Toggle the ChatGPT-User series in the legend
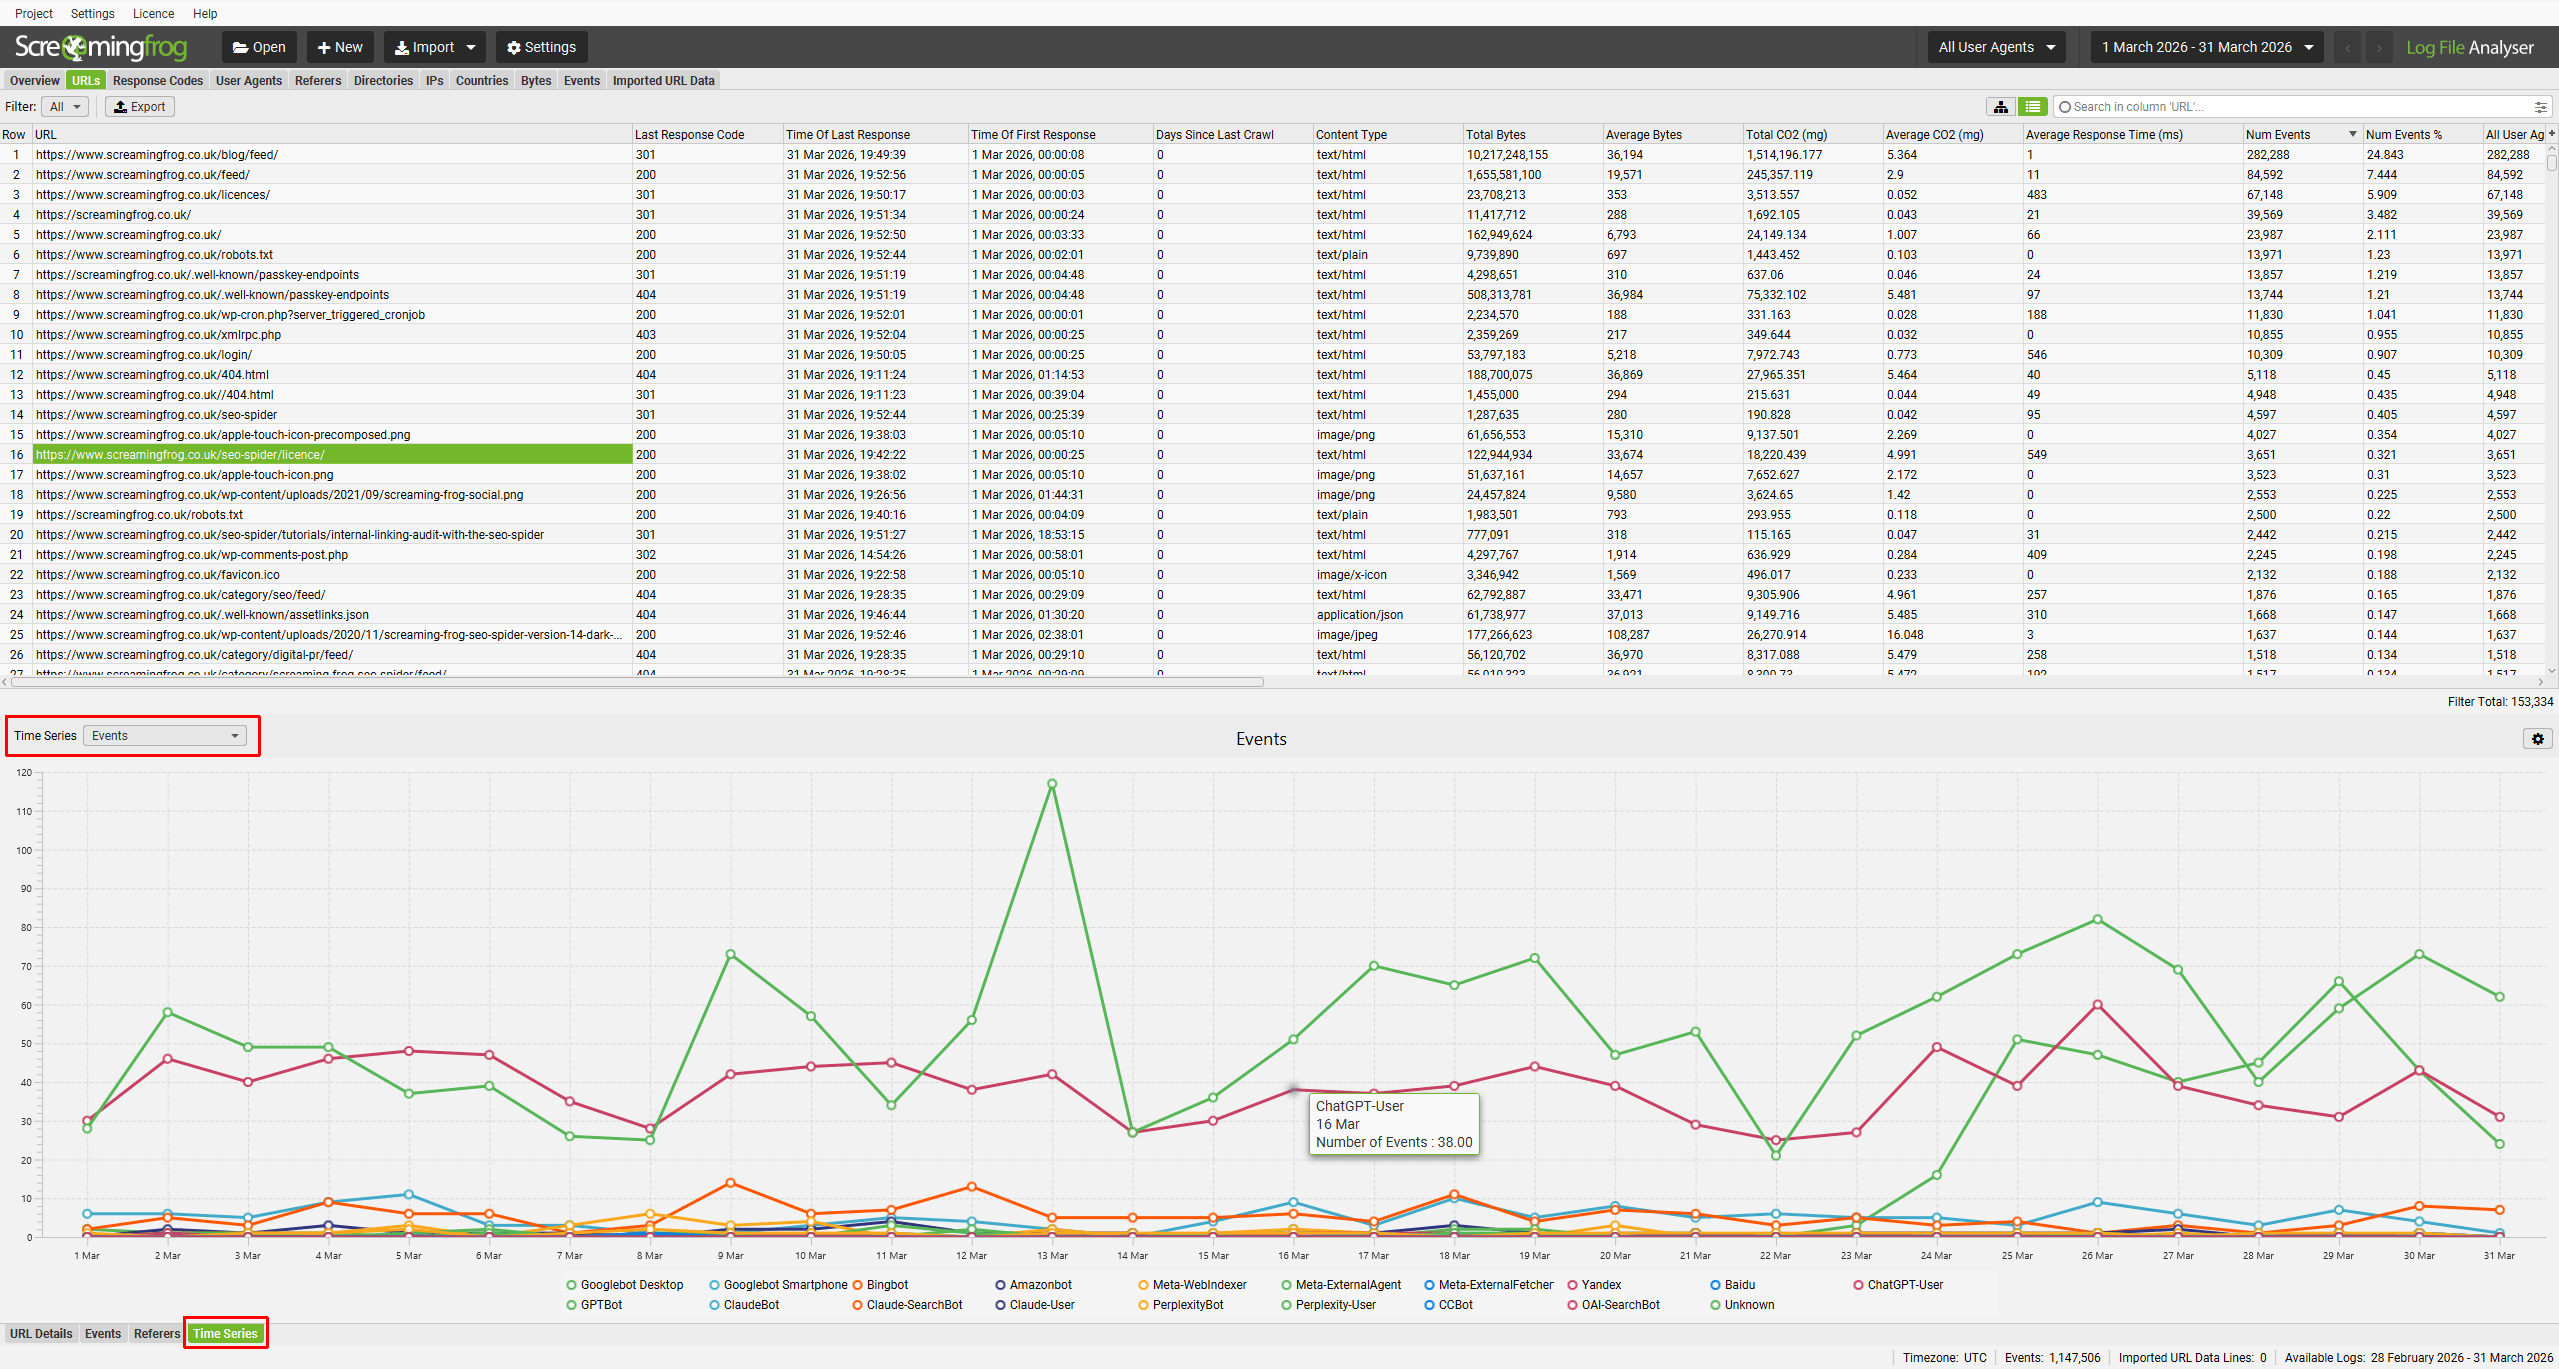This screenshot has height=1369, width=2559. click(x=1899, y=1284)
